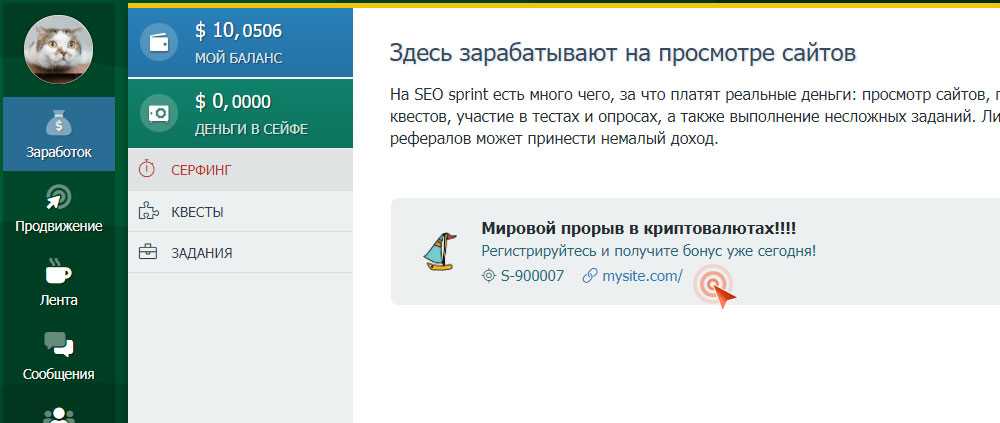This screenshot has height=423, width=1000.
Task: Click the S-900007 ad identifier
Action: pos(531,276)
